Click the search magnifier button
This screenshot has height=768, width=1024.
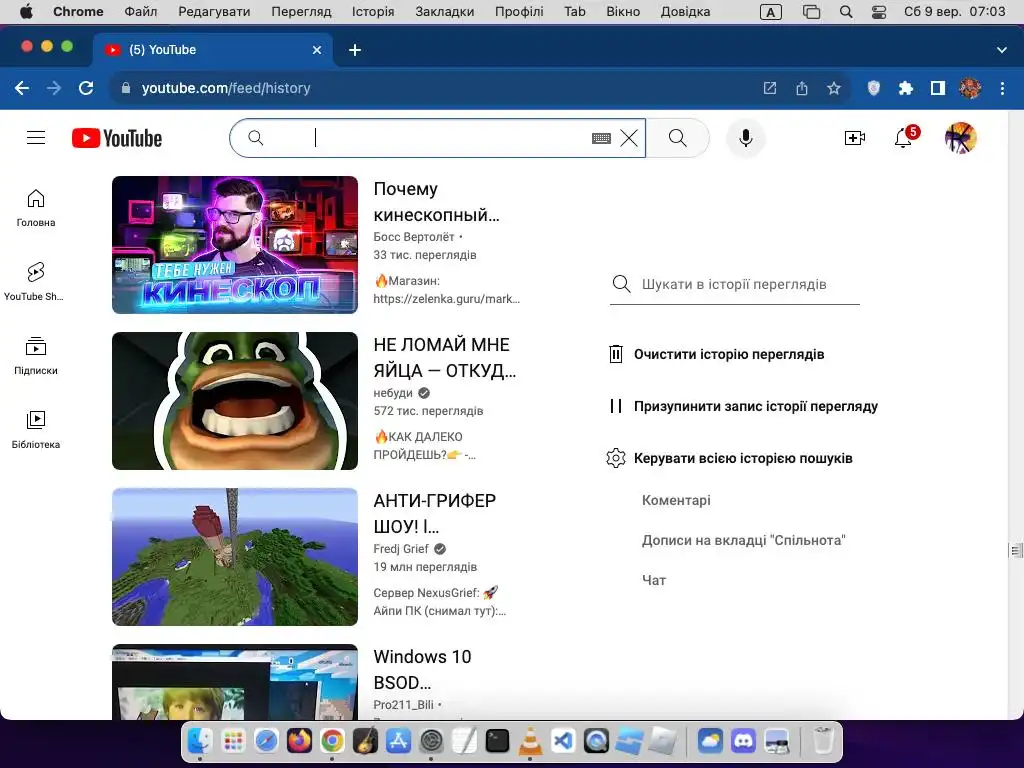pyautogui.click(x=678, y=138)
